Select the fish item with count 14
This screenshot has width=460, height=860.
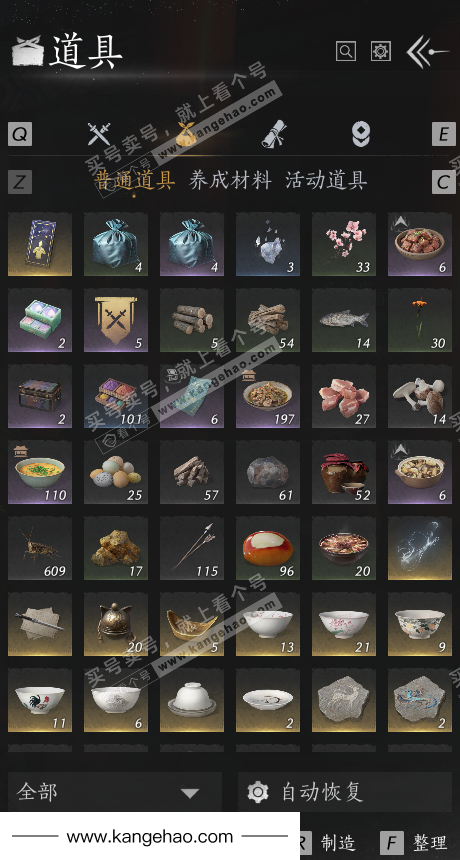pos(344,320)
